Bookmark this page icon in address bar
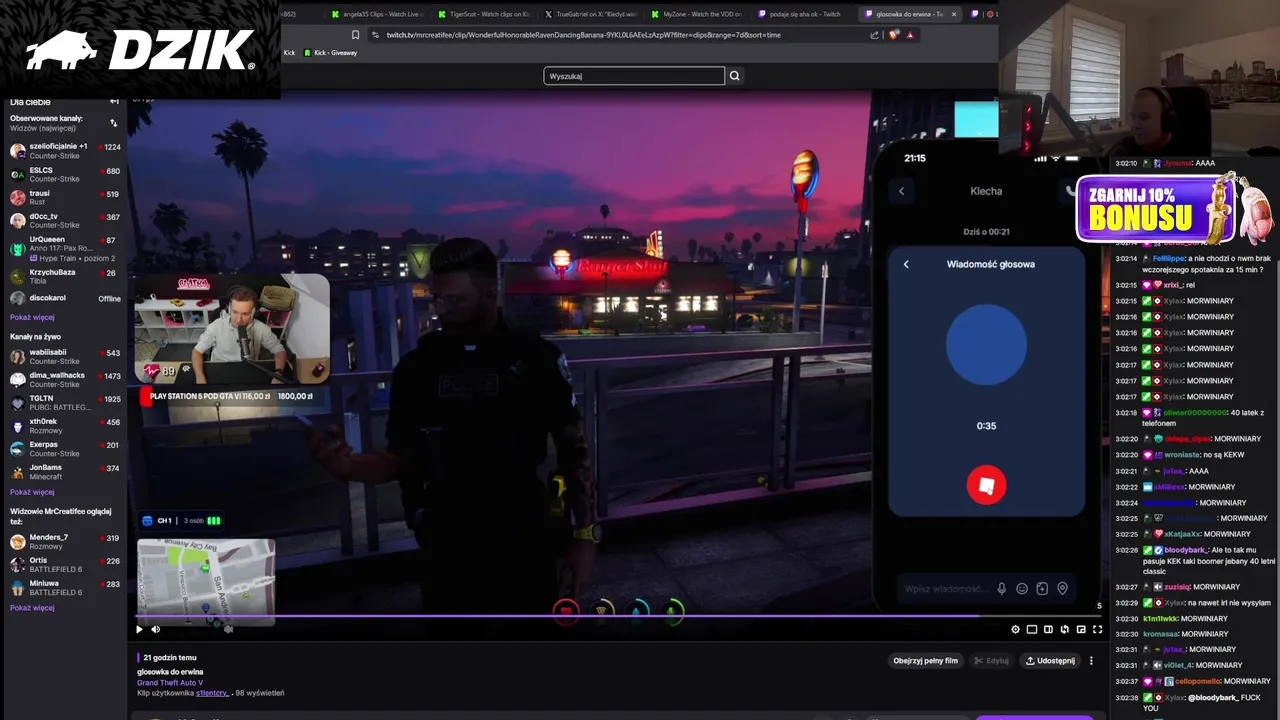The width and height of the screenshot is (1280, 720). (x=355, y=35)
